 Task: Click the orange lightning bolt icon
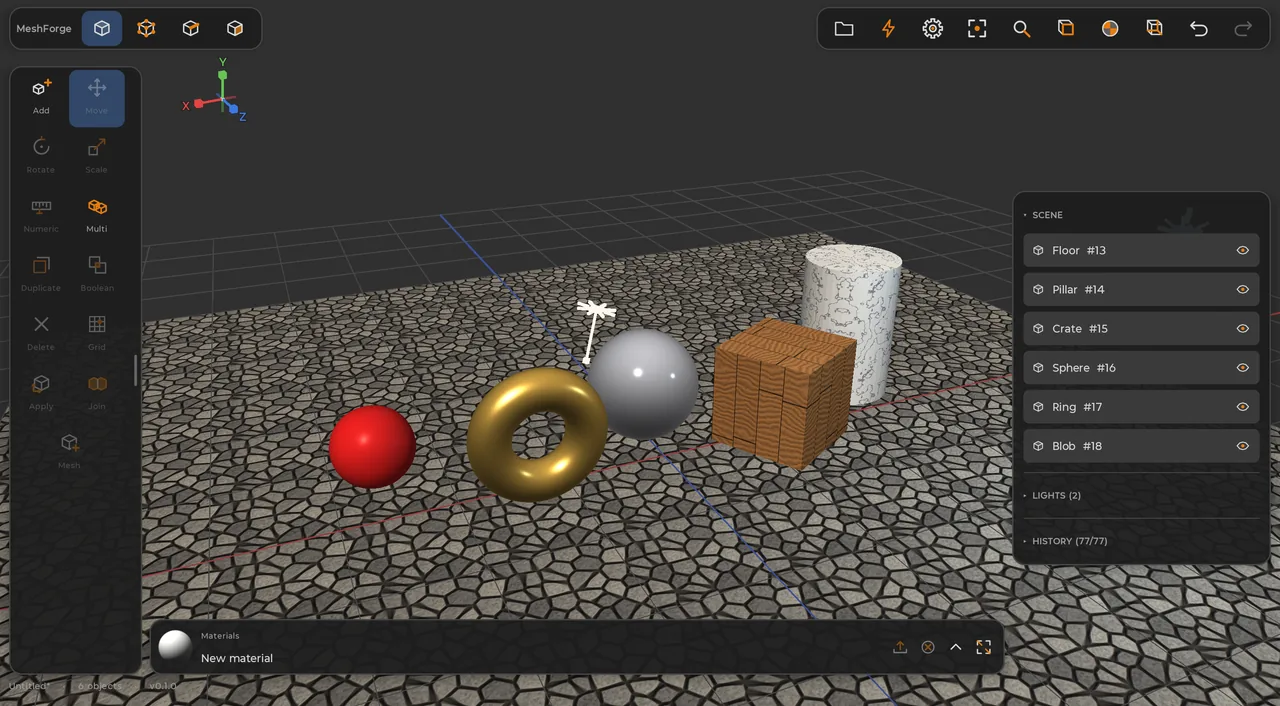pos(888,29)
